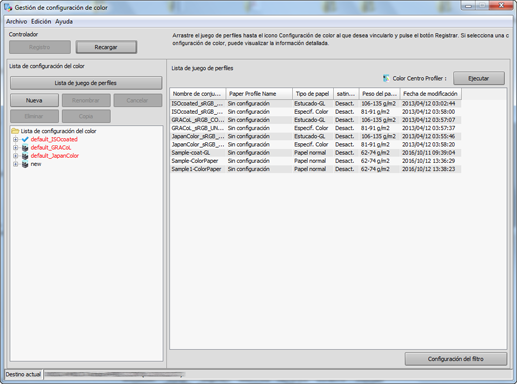Image resolution: width=517 pixels, height=384 pixels.
Task: Sort by Tipo de papel column header
Action: point(313,94)
